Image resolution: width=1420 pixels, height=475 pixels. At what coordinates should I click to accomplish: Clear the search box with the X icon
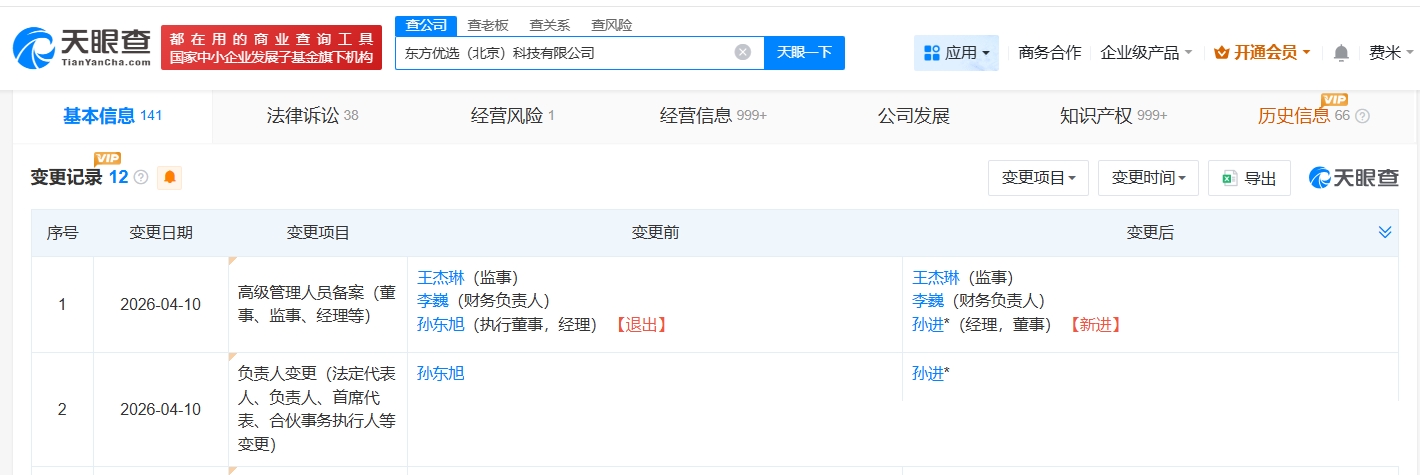743,53
